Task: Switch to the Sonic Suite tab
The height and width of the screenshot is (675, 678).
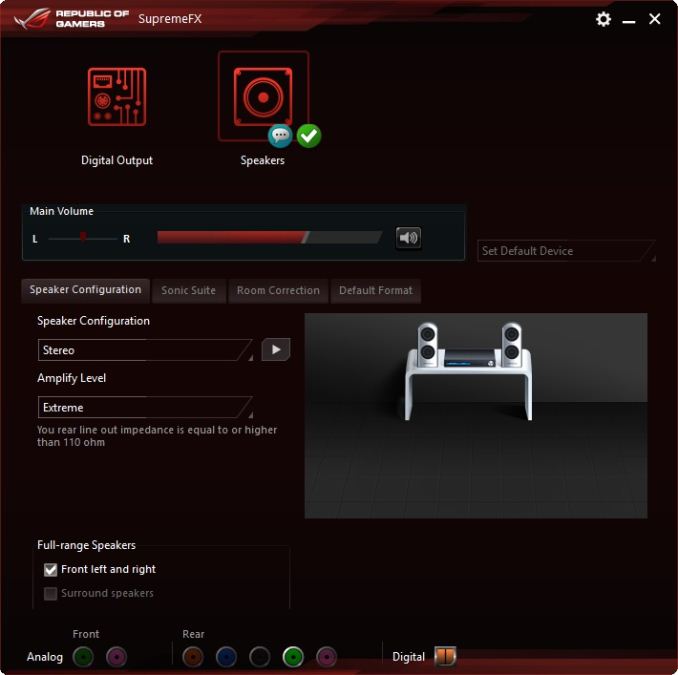Action: point(189,291)
